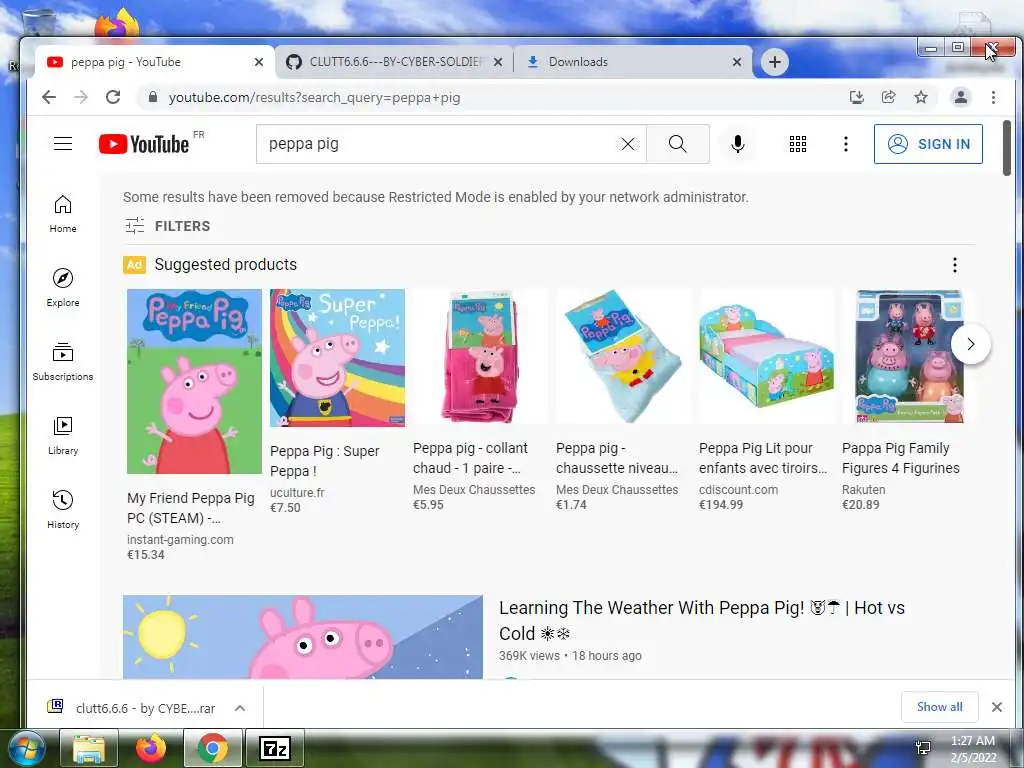Open 7-Zip from the taskbar

[x=275, y=748]
